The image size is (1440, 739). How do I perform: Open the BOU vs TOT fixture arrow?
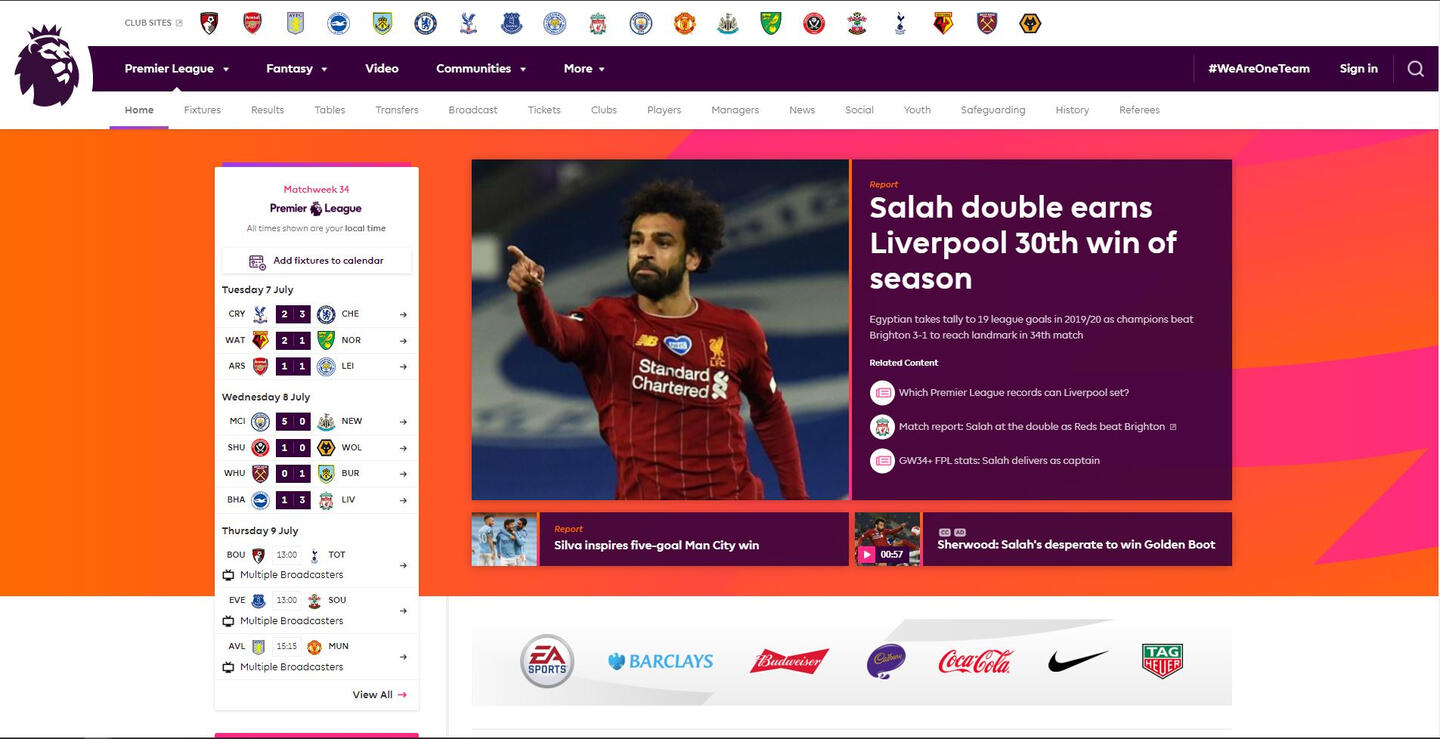403,565
